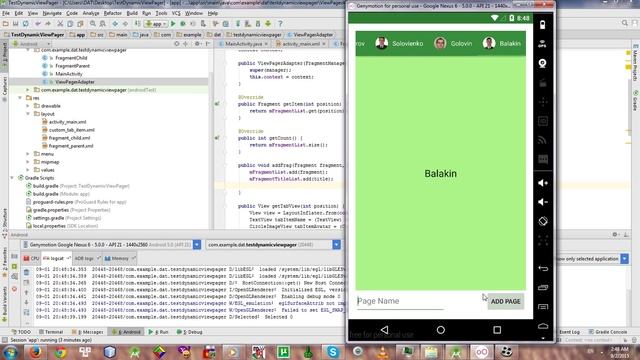Open Chrome from the Windows taskbar
The image size is (640, 360).
point(60,352)
